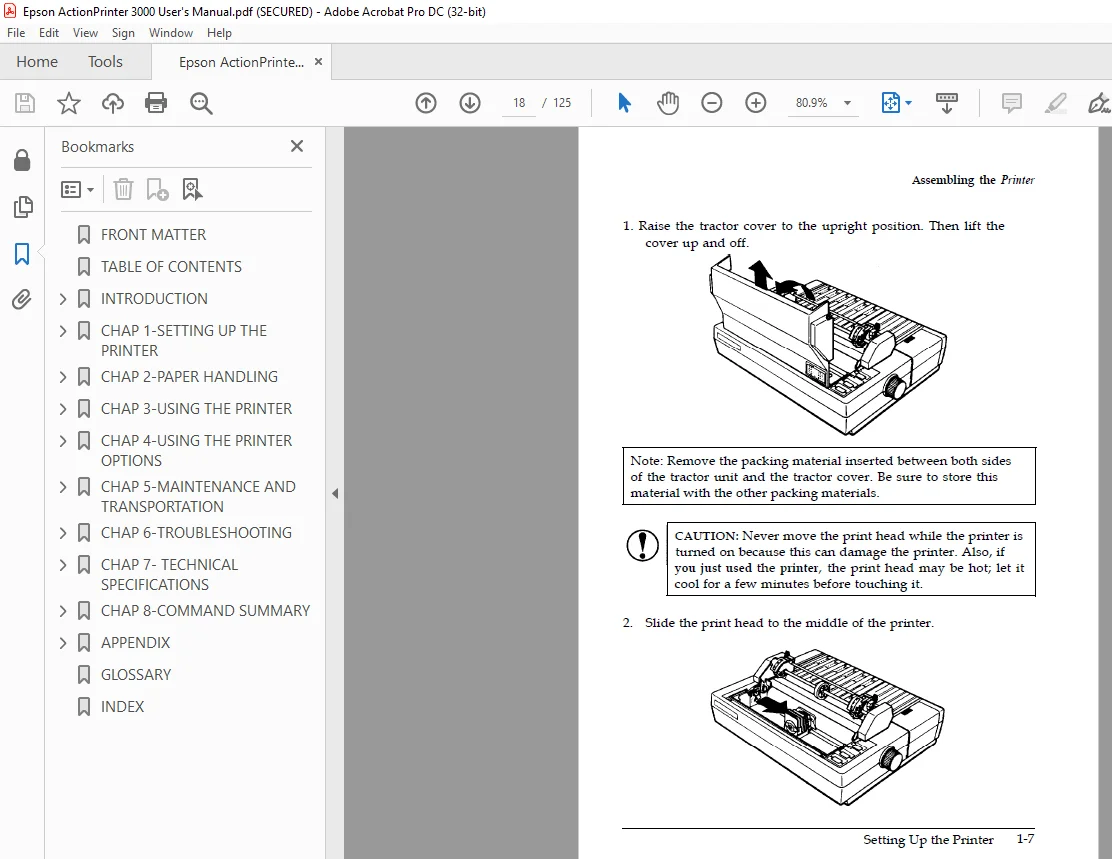Jump to INDEX bookmark
Viewport: 1112px width, 859px height.
pyautogui.click(x=122, y=706)
